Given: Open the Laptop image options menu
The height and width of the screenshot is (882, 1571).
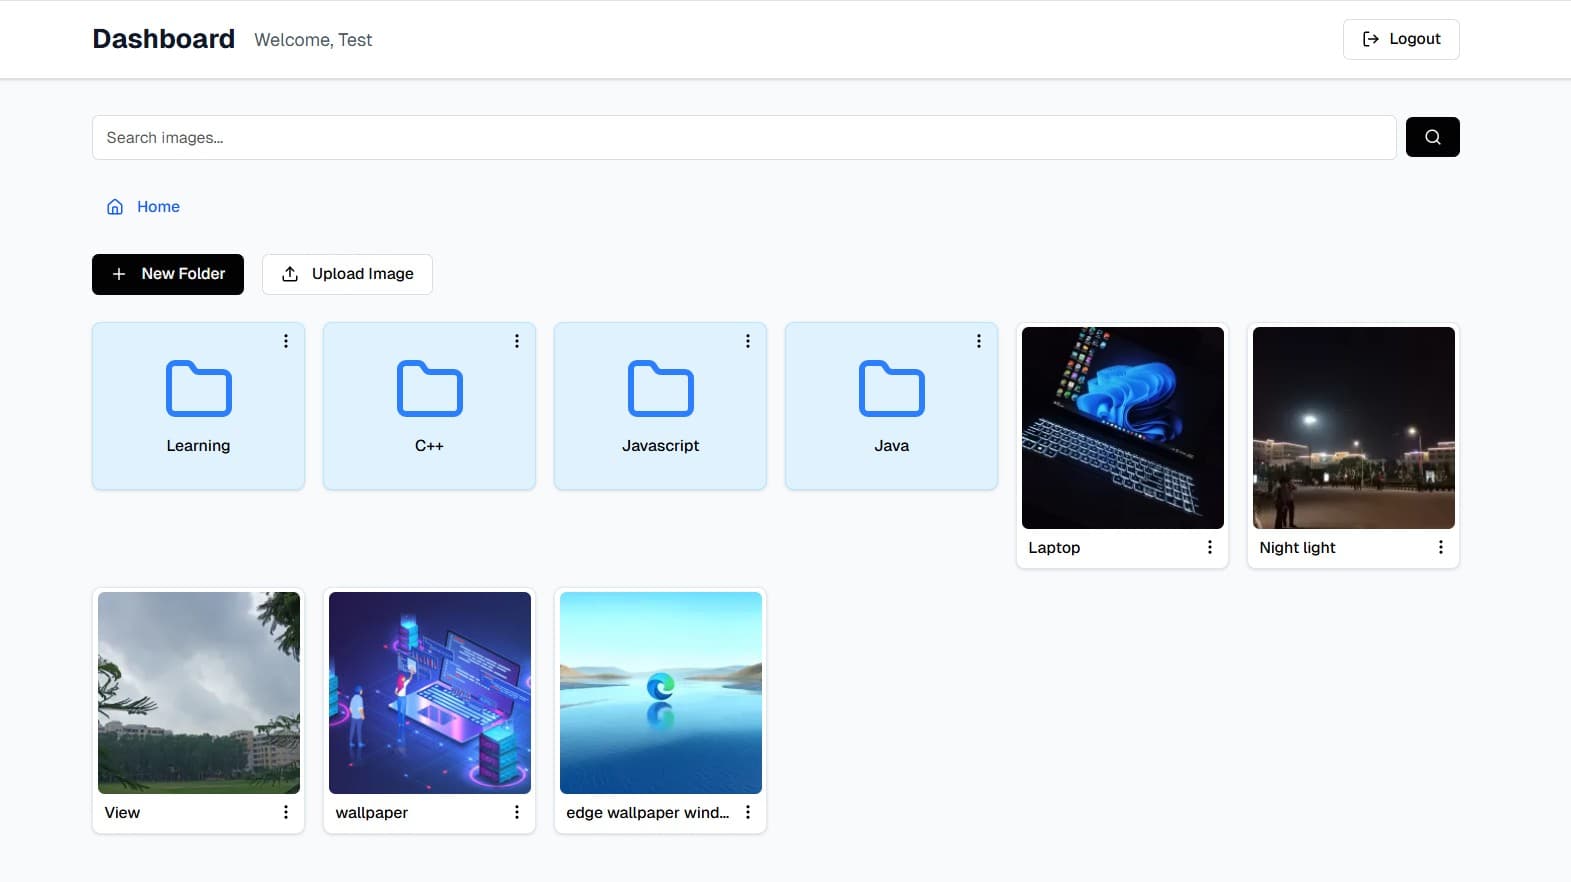Looking at the screenshot, I should click(1210, 547).
